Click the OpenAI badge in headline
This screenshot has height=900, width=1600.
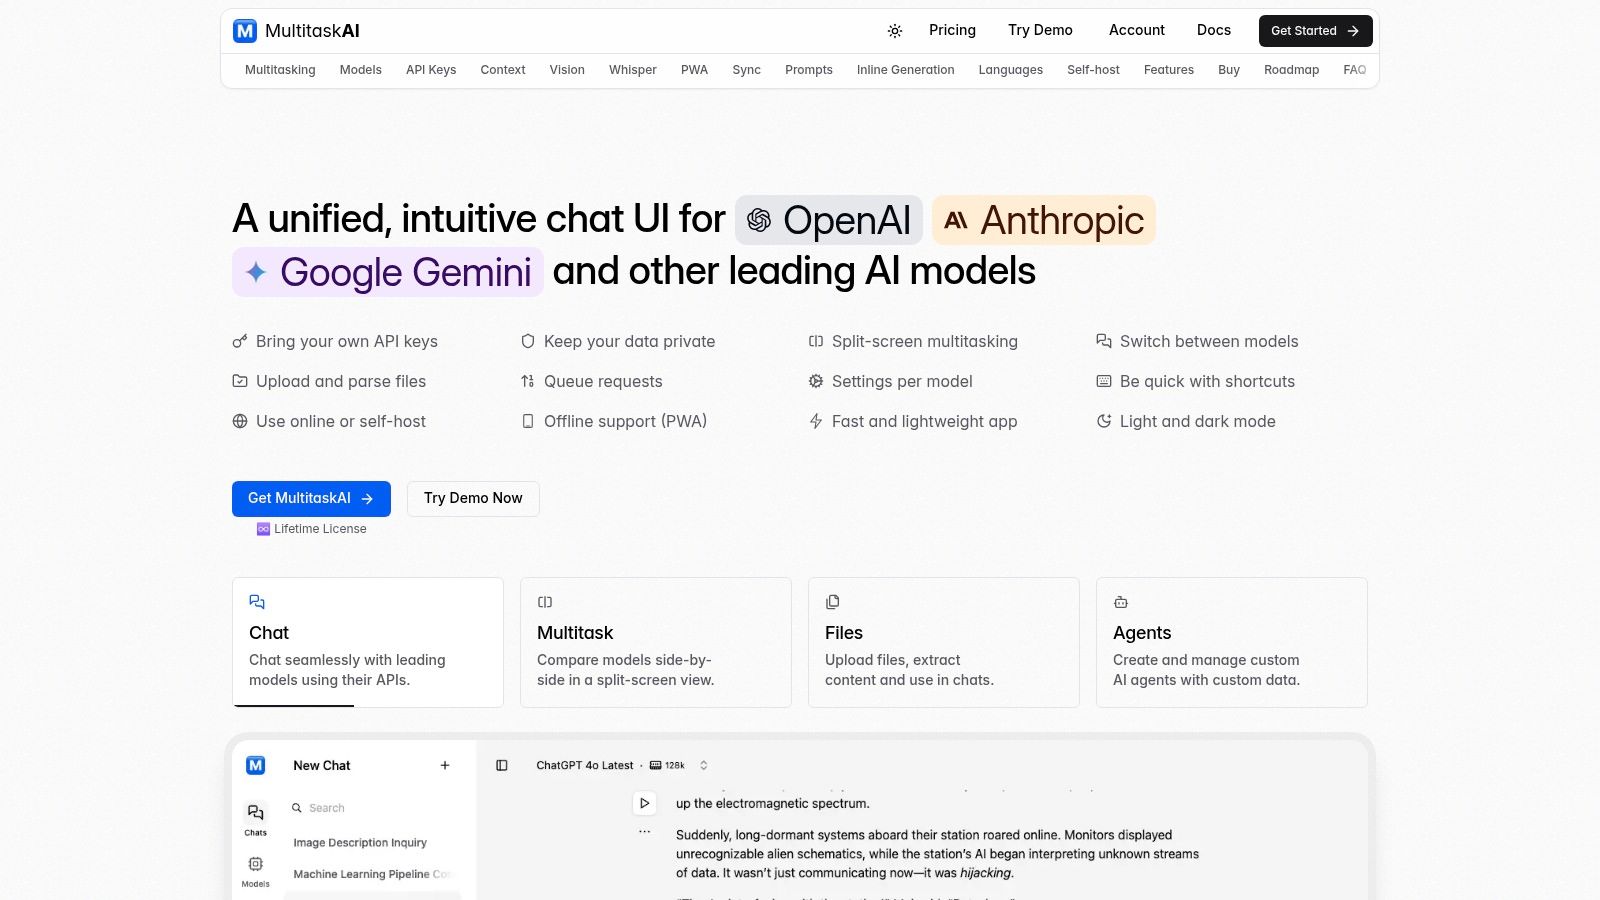(829, 220)
